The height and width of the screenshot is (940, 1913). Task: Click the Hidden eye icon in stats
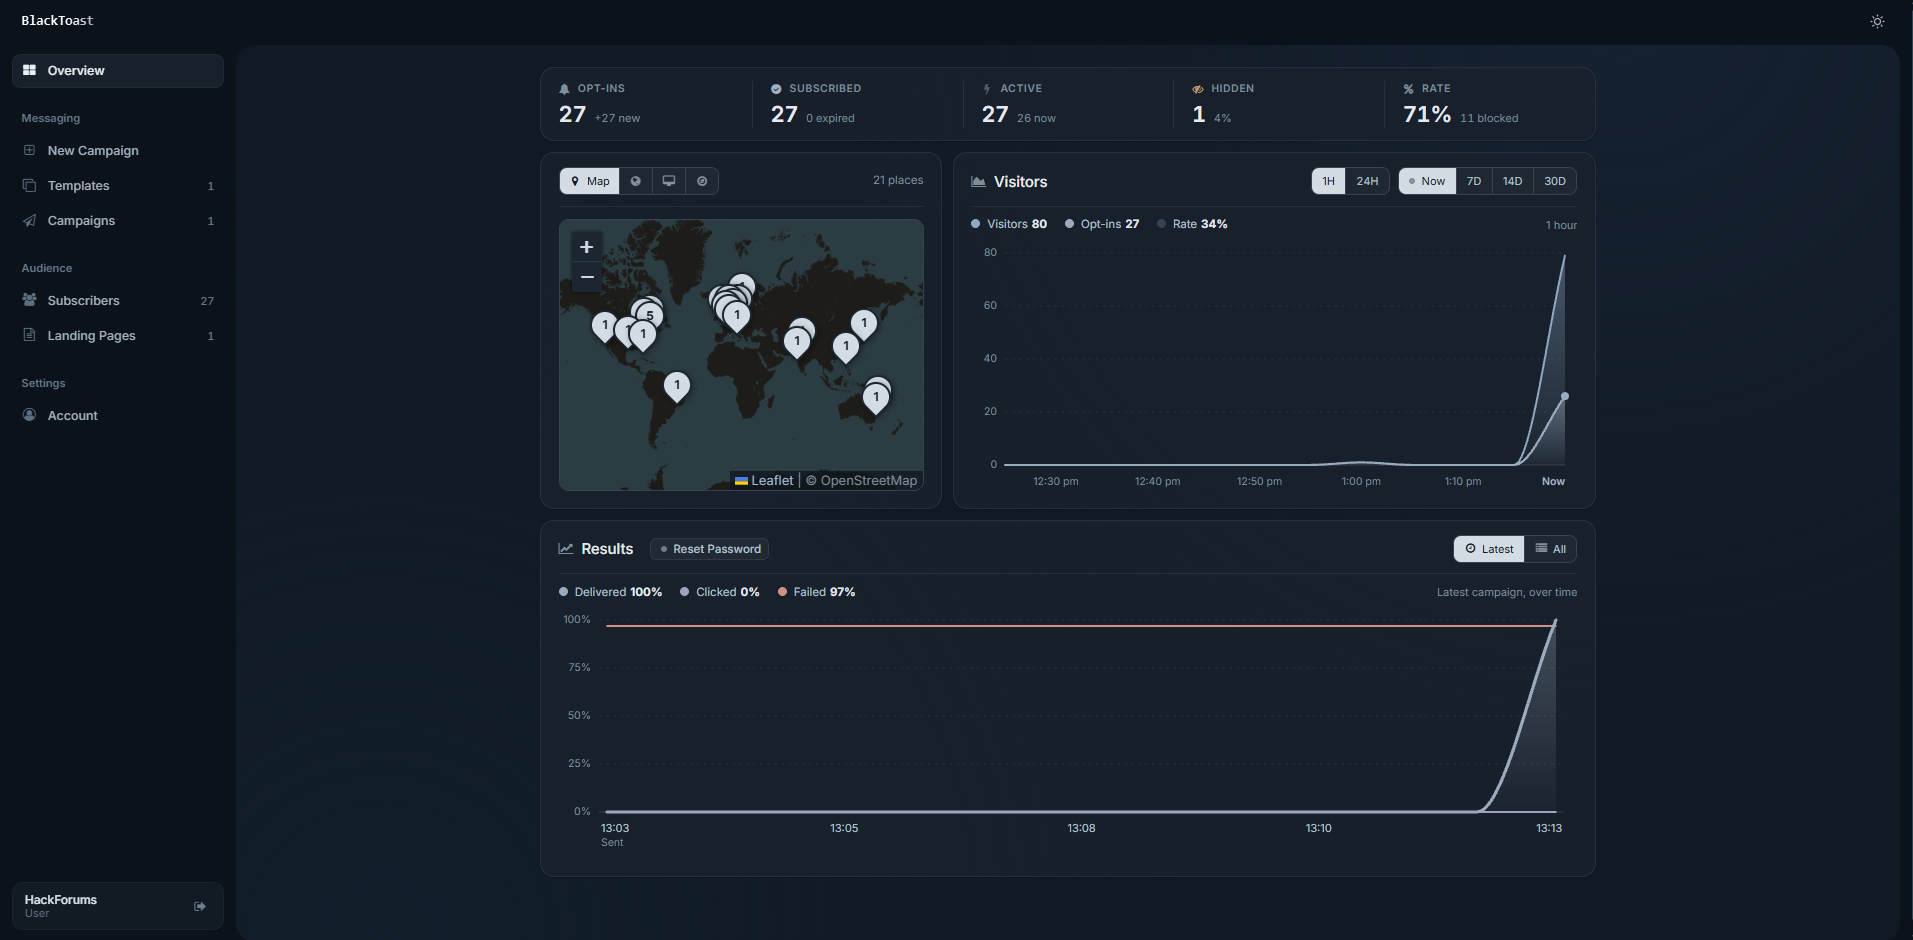[x=1198, y=89]
